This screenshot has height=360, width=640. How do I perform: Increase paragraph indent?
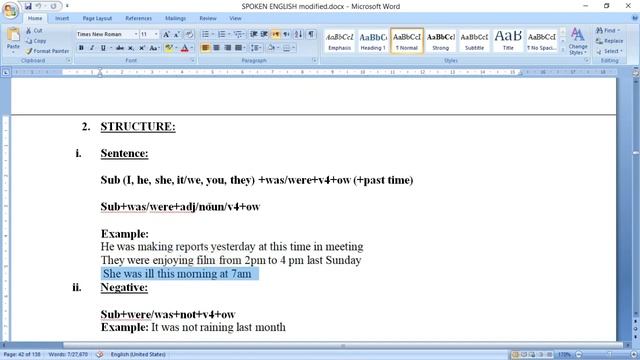pyautogui.click(x=264, y=35)
